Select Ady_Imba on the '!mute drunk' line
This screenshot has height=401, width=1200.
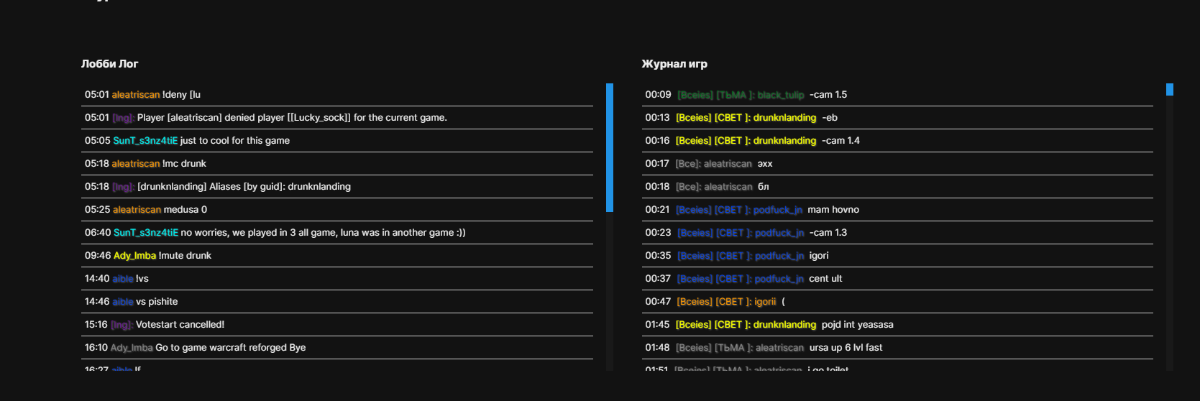click(x=134, y=256)
